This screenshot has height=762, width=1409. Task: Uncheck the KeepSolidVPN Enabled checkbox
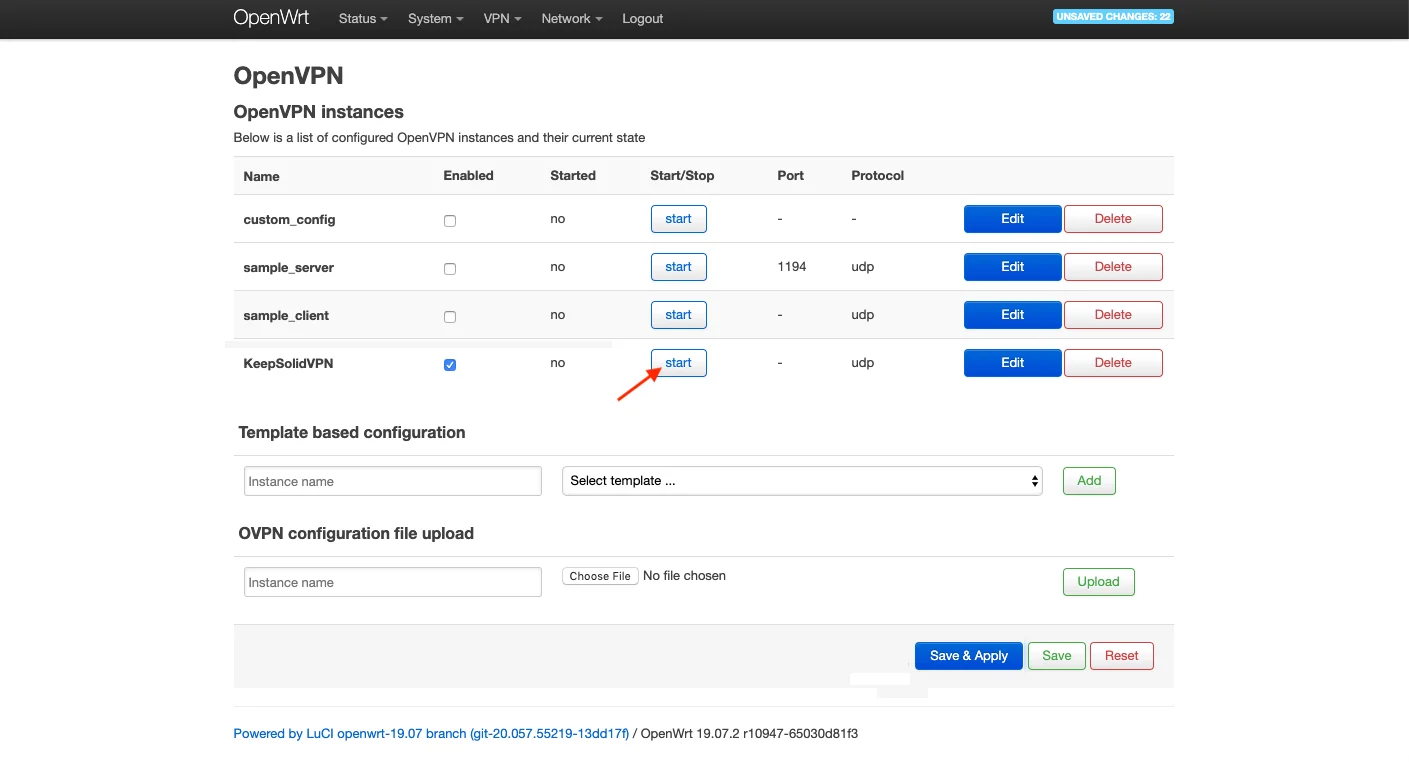[450, 365]
